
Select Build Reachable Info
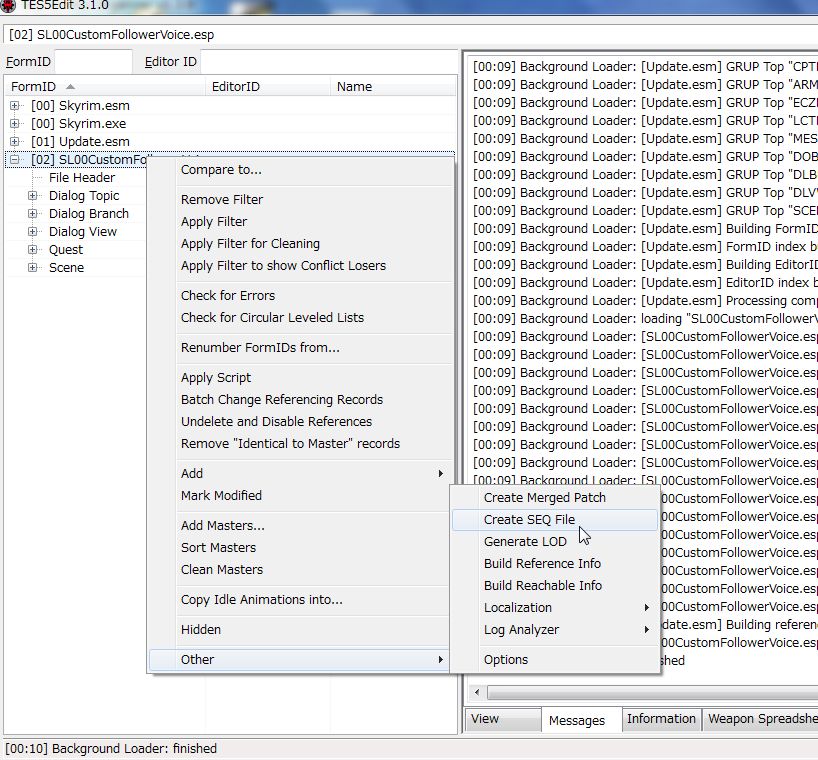coord(555,586)
